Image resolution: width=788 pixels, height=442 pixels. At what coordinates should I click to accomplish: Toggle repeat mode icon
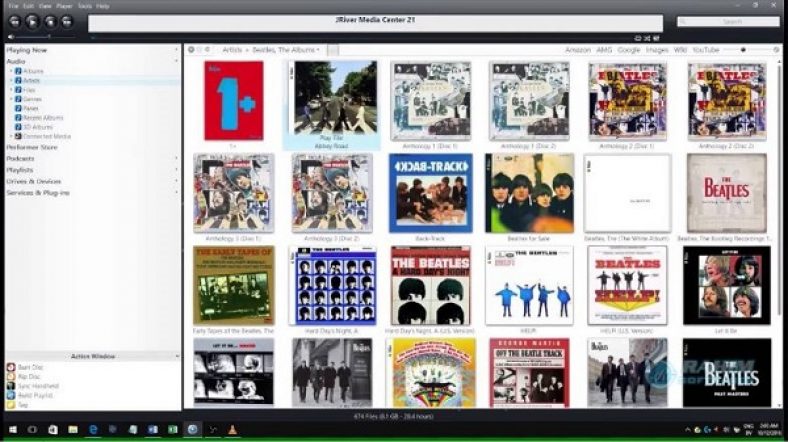tap(637, 38)
